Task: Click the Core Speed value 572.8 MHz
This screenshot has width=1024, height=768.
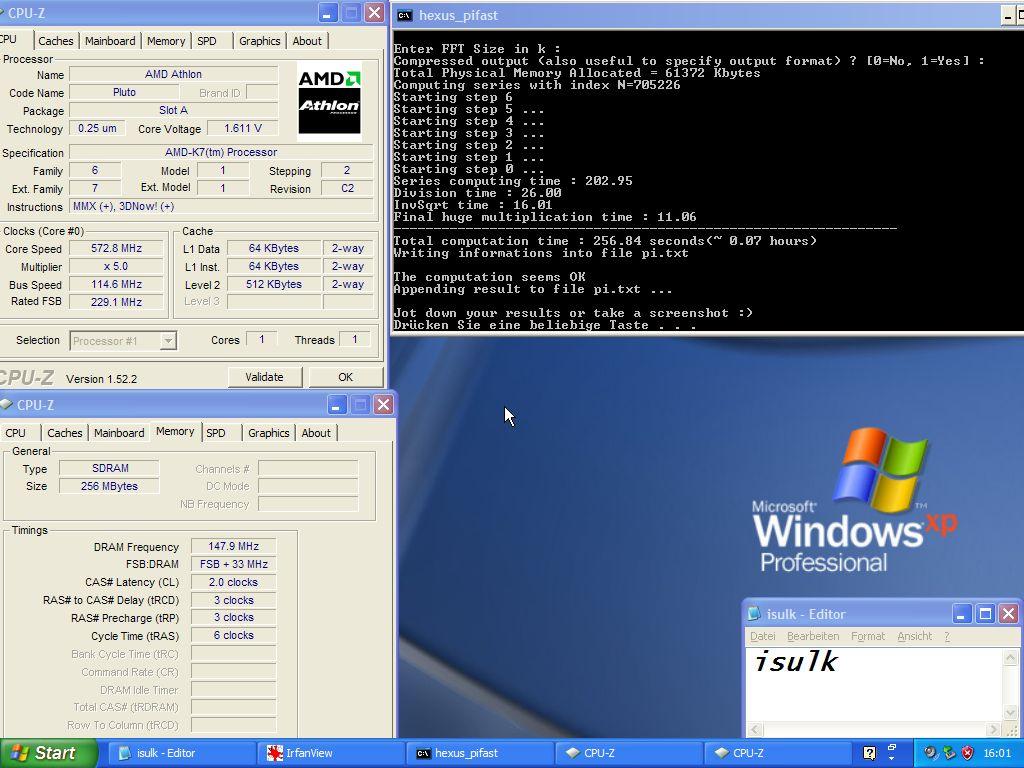Action: pyautogui.click(x=116, y=248)
